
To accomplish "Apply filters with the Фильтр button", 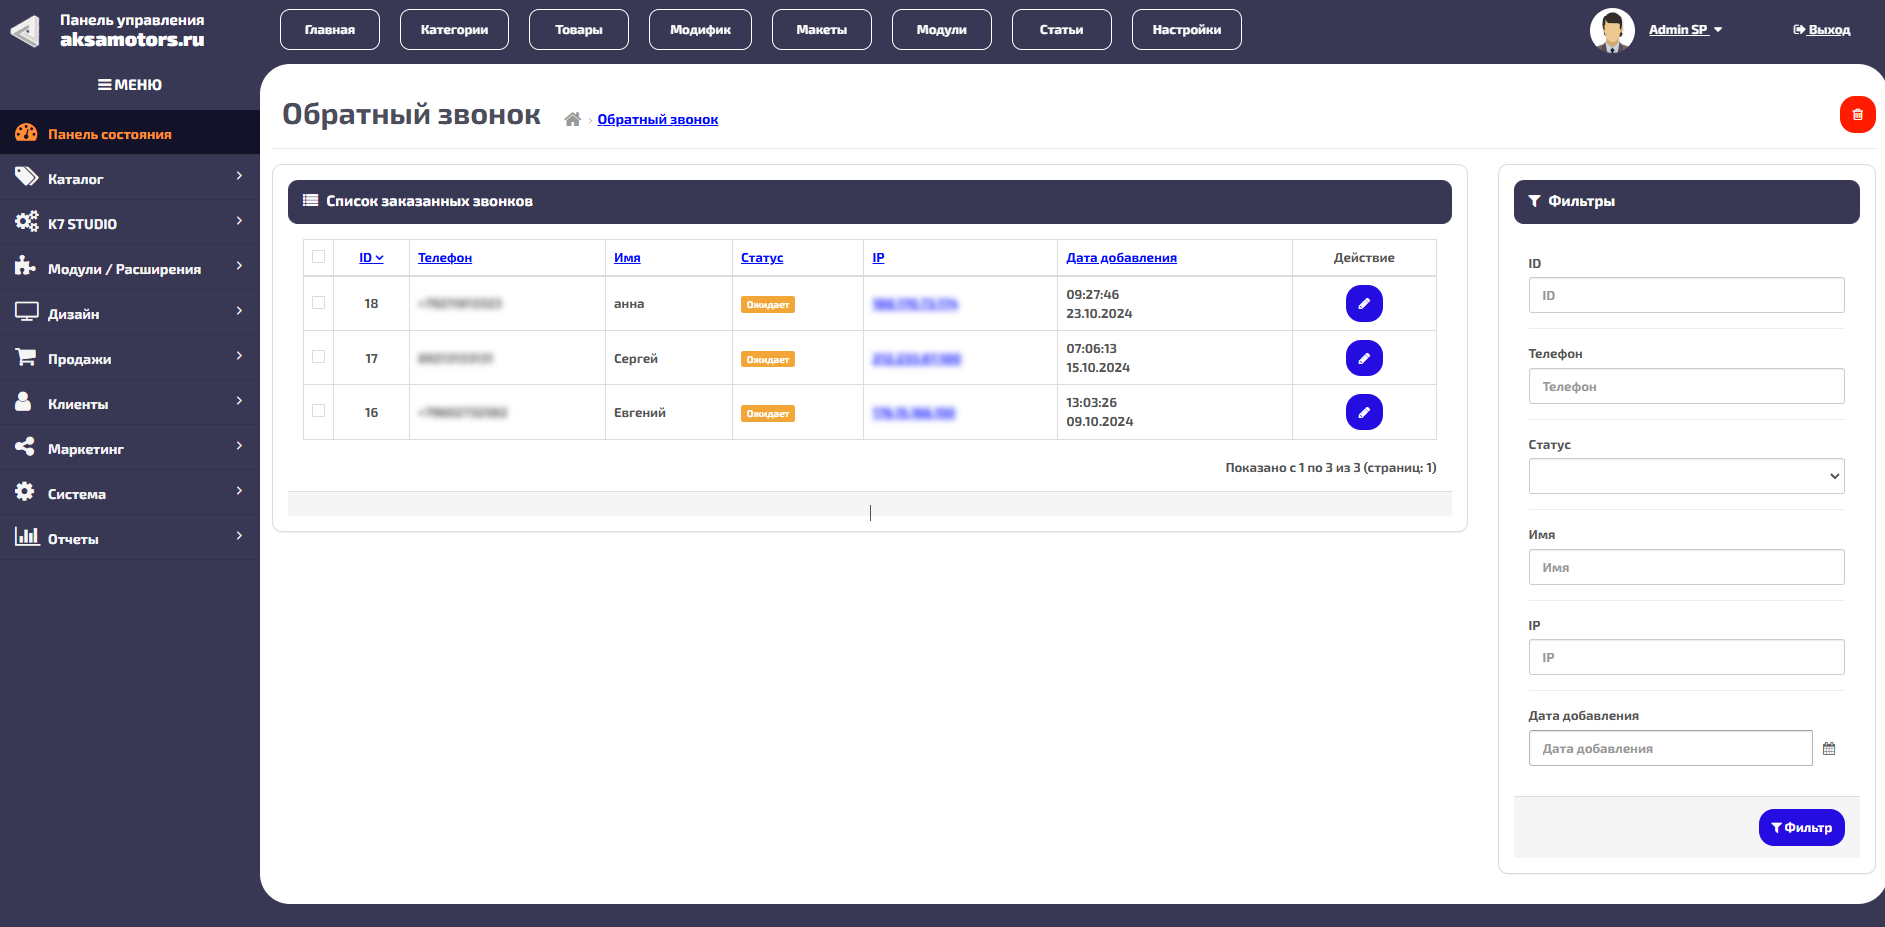I will [x=1801, y=827].
